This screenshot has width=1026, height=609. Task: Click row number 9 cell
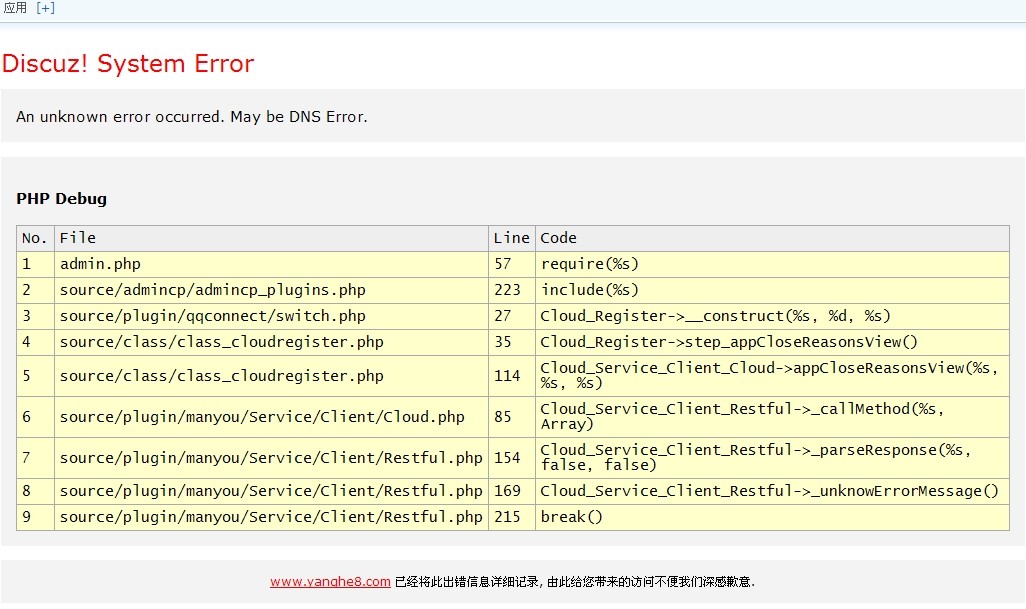pyautogui.click(x=35, y=517)
